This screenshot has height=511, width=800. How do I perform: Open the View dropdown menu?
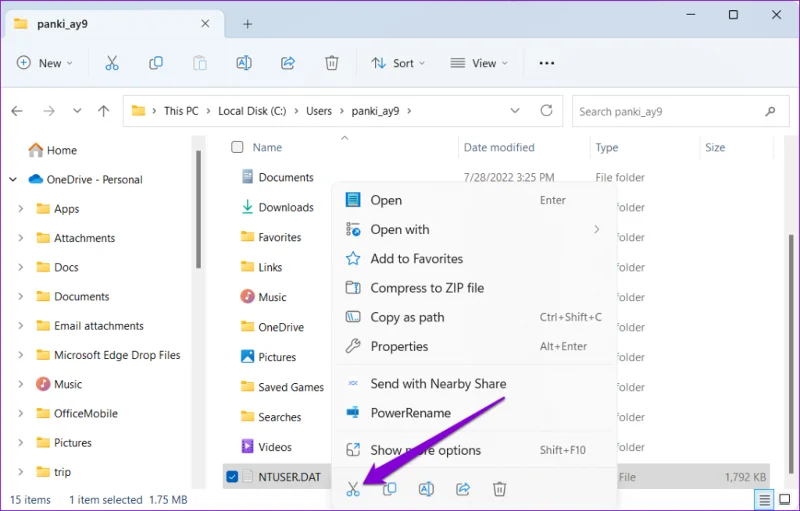pos(479,63)
